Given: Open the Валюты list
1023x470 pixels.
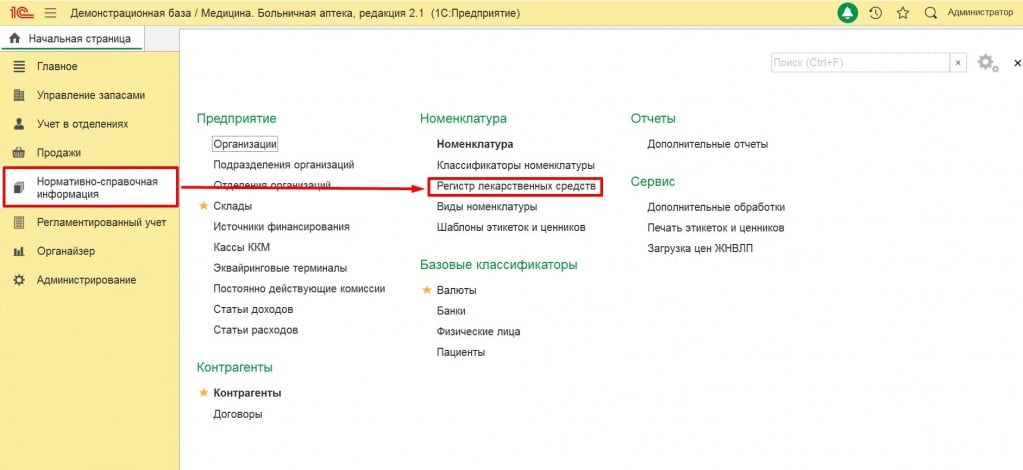Looking at the screenshot, I should click(x=456, y=290).
